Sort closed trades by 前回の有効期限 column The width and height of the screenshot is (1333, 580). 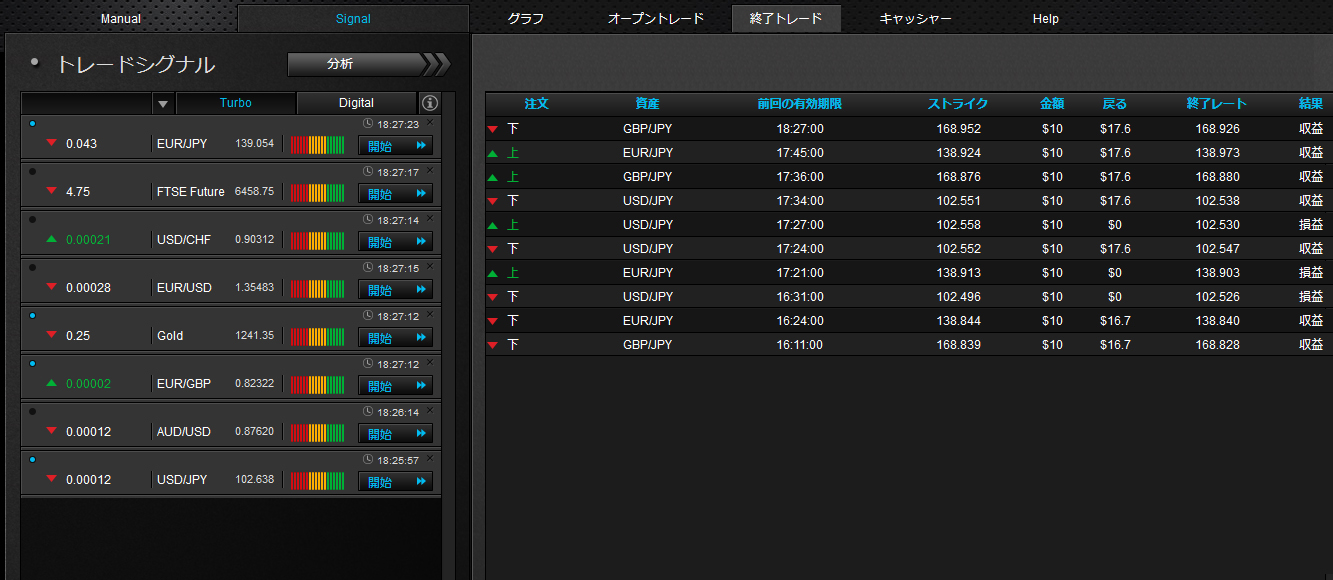(799, 104)
